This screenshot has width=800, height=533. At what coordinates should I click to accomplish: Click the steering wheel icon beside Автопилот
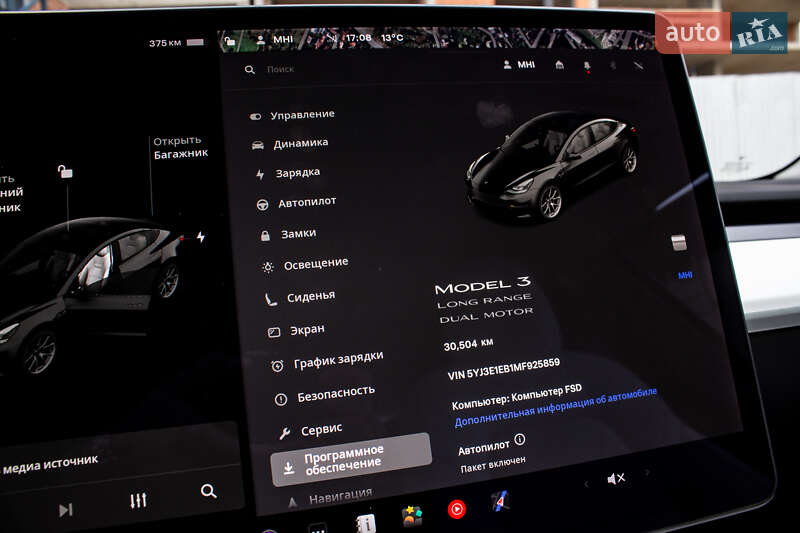[262, 205]
